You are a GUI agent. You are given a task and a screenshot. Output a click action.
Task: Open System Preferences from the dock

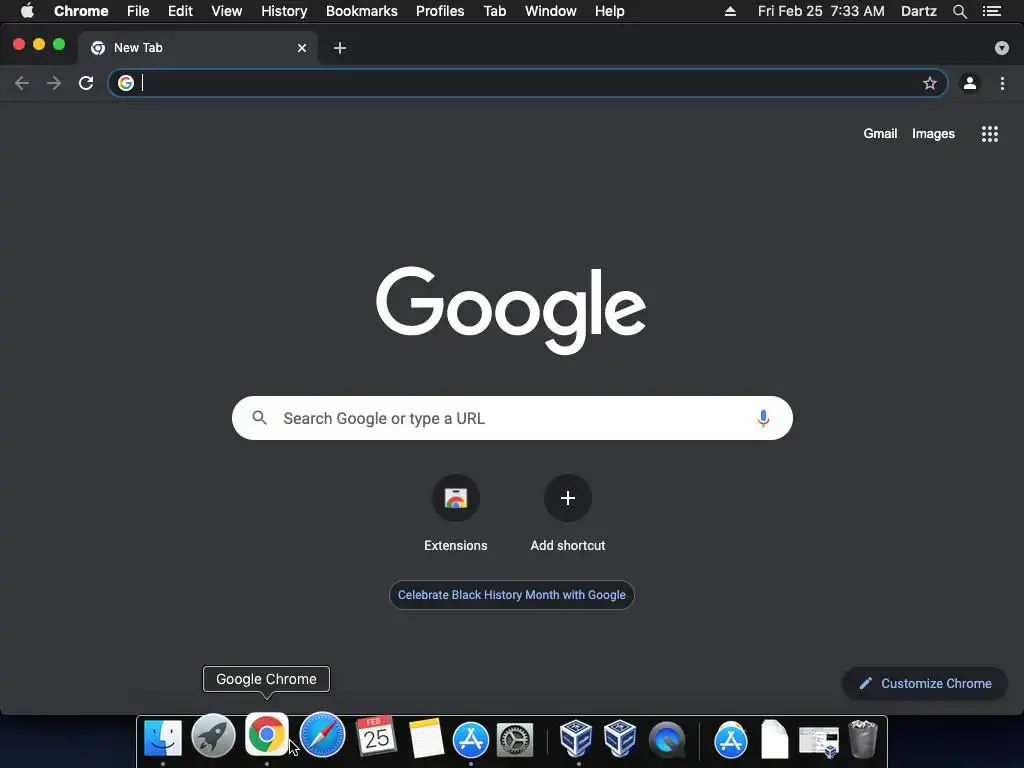click(515, 740)
